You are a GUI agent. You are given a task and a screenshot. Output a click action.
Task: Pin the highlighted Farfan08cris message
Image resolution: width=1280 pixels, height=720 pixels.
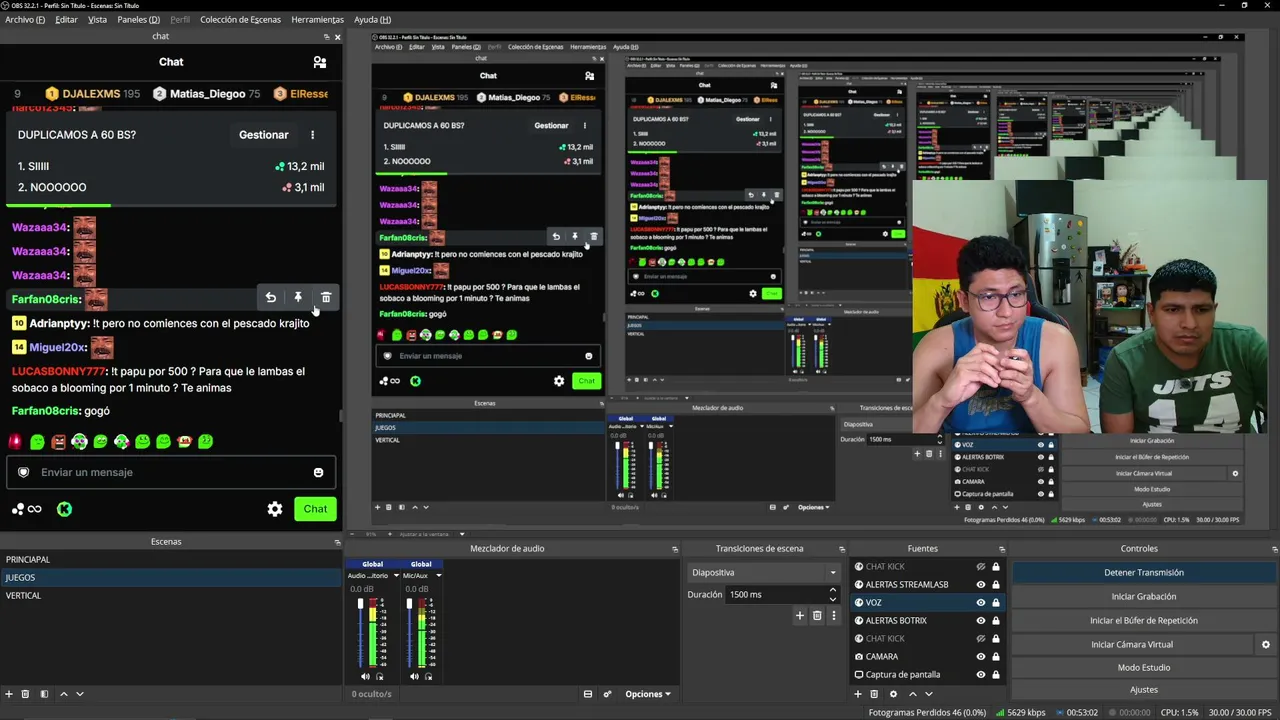click(x=298, y=297)
